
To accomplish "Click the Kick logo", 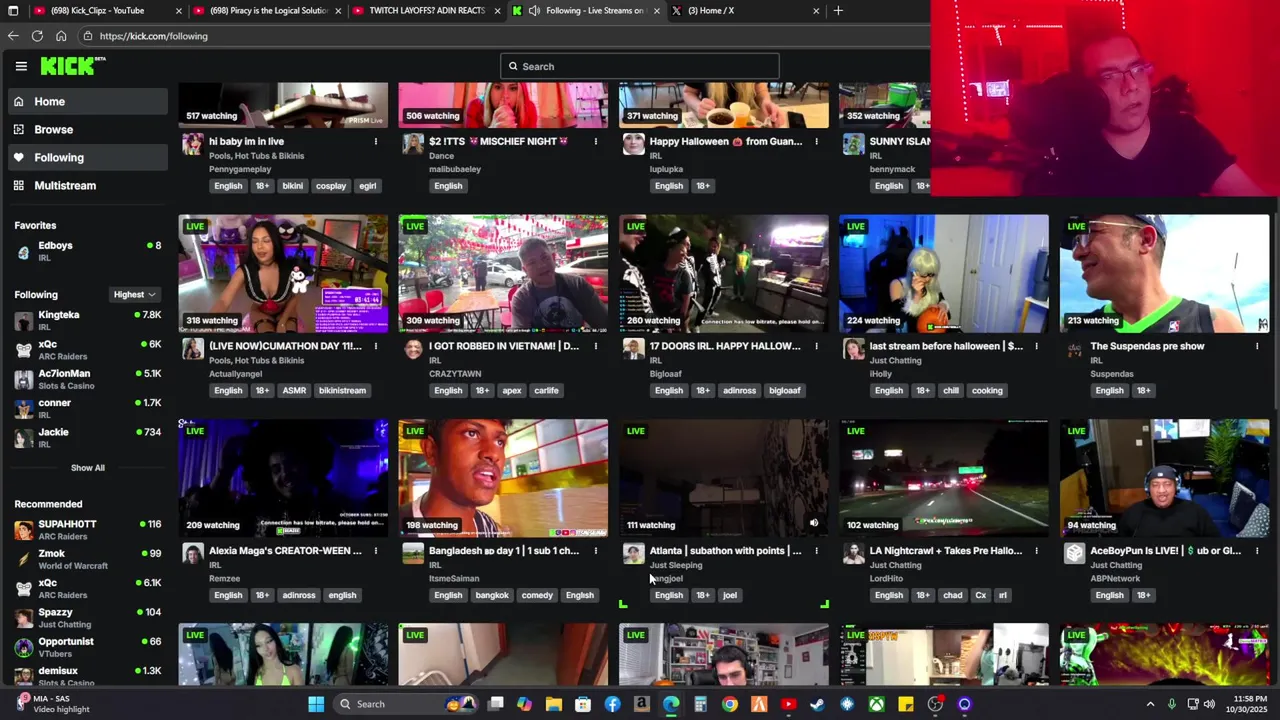I will pos(72,66).
